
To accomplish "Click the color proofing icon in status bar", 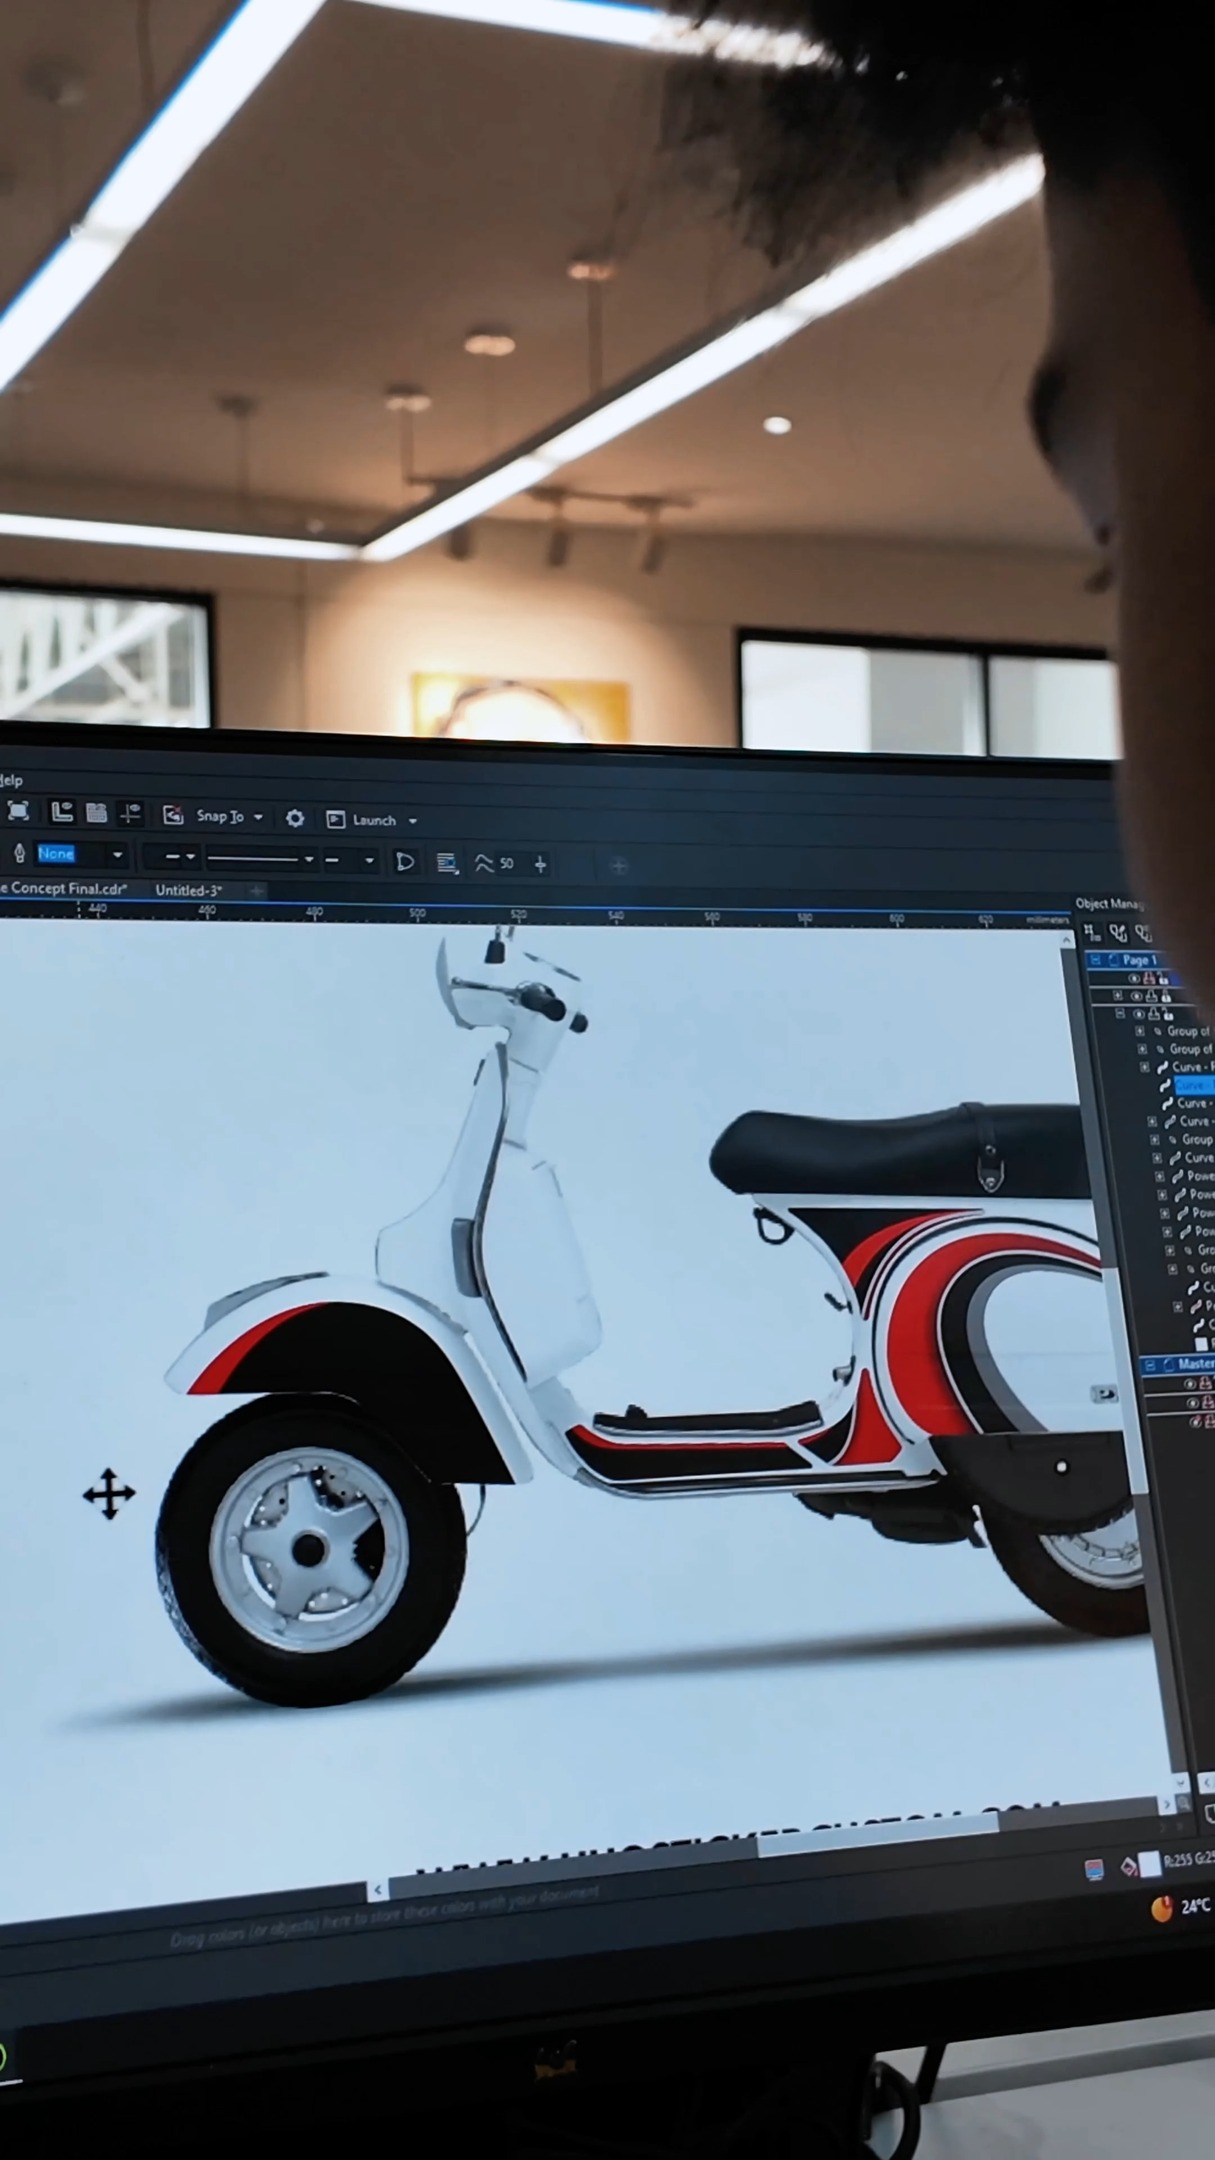I will (x=1094, y=1870).
